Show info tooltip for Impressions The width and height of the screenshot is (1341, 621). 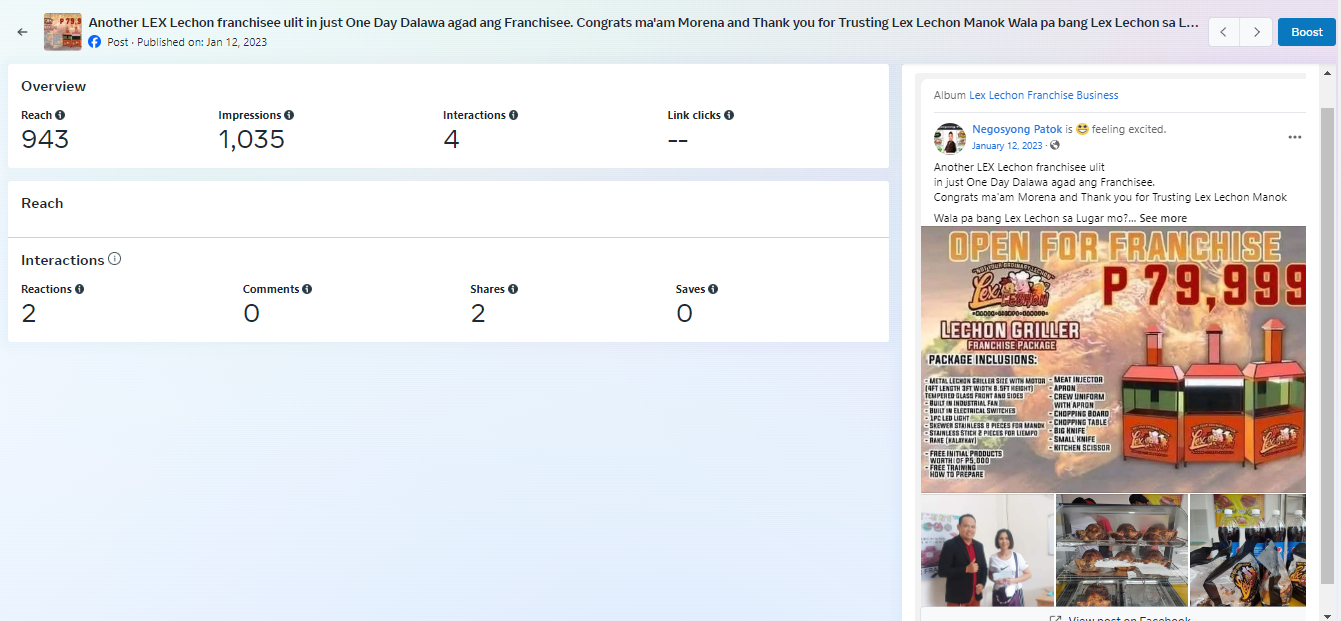pos(289,115)
